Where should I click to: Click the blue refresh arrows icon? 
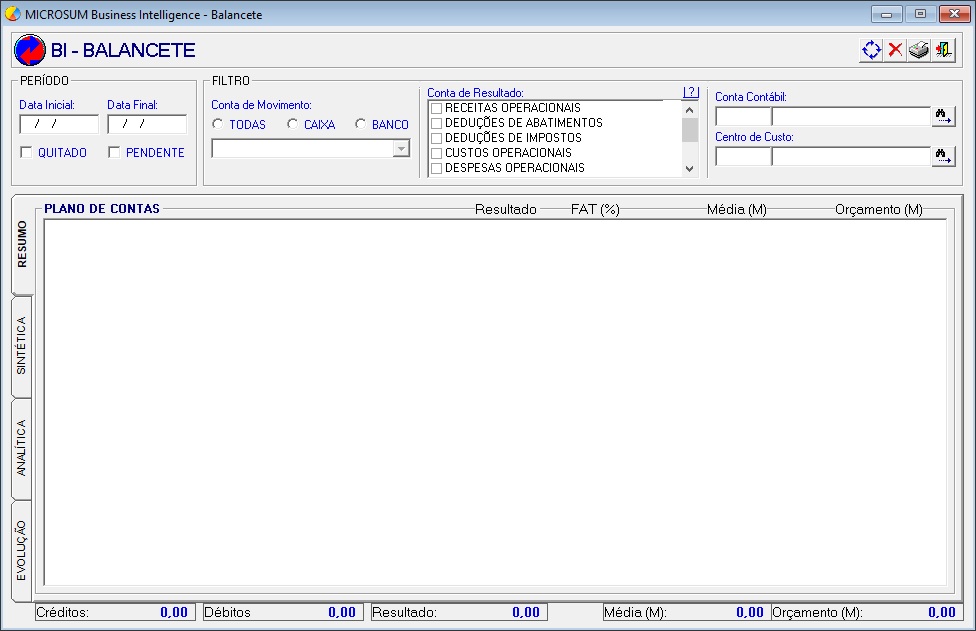click(871, 50)
